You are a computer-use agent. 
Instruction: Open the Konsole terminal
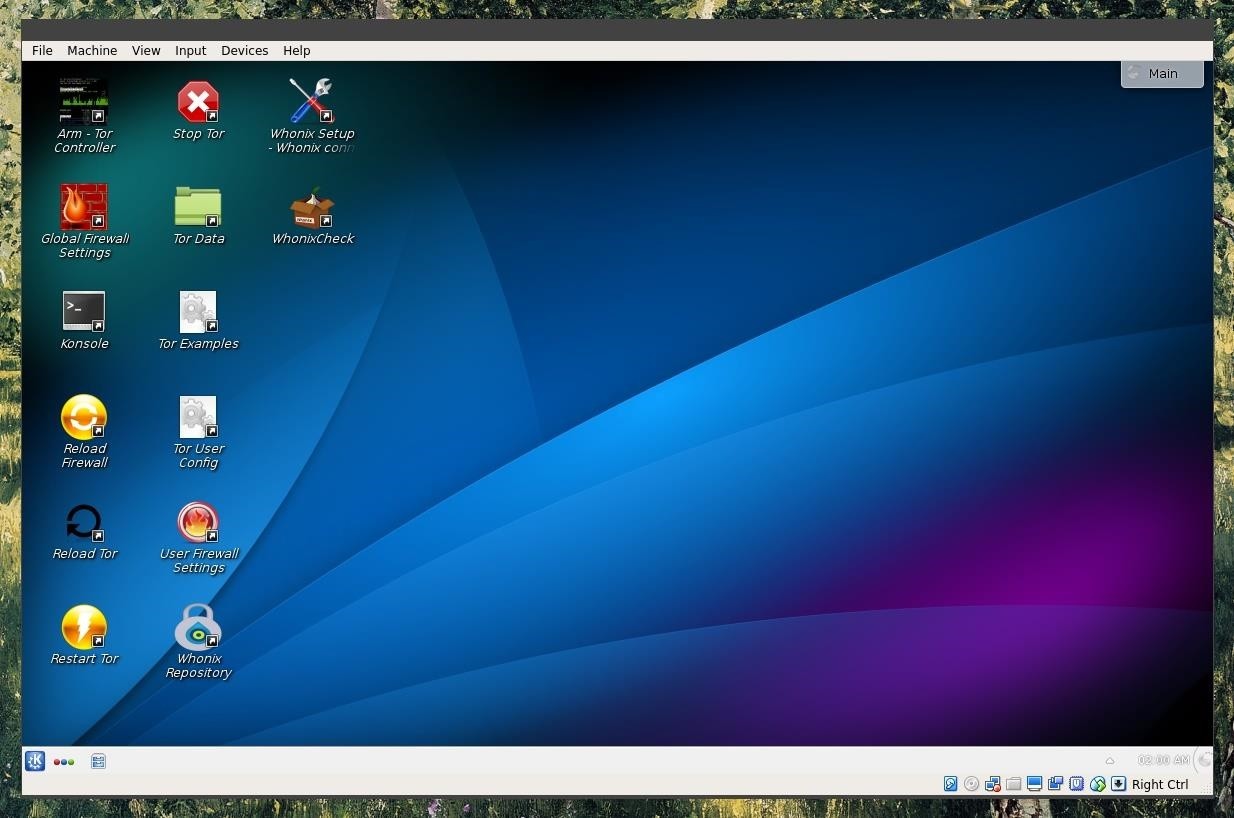tap(84, 313)
